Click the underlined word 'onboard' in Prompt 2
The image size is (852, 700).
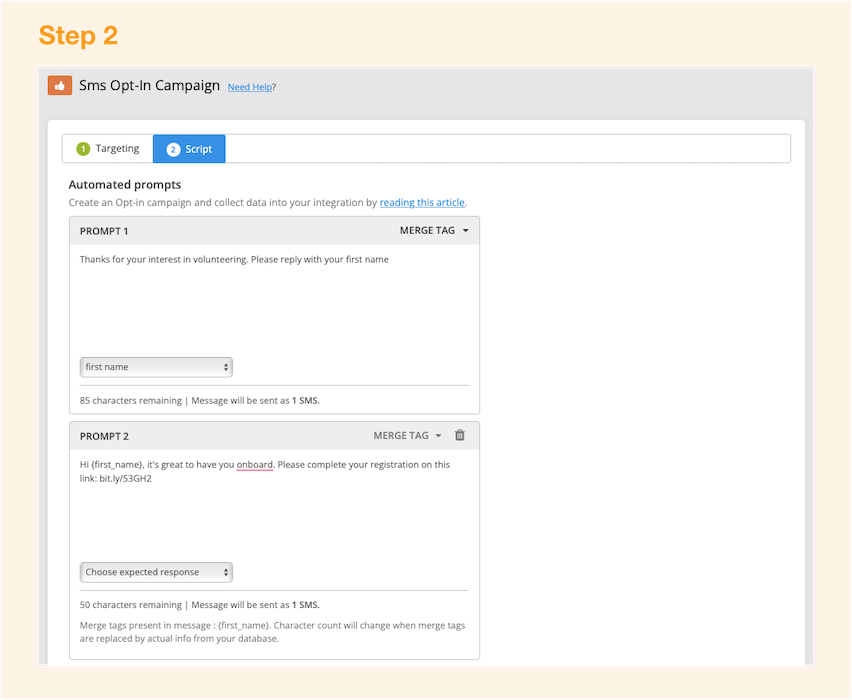[255, 465]
